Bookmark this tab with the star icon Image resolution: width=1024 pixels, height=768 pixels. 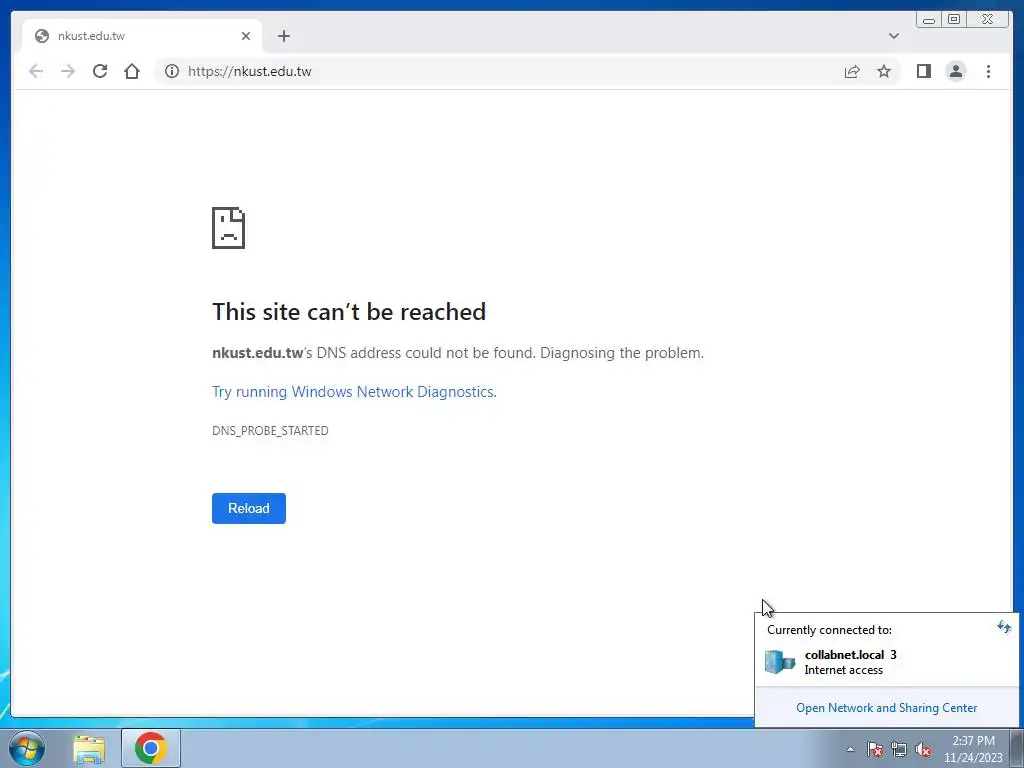(884, 71)
